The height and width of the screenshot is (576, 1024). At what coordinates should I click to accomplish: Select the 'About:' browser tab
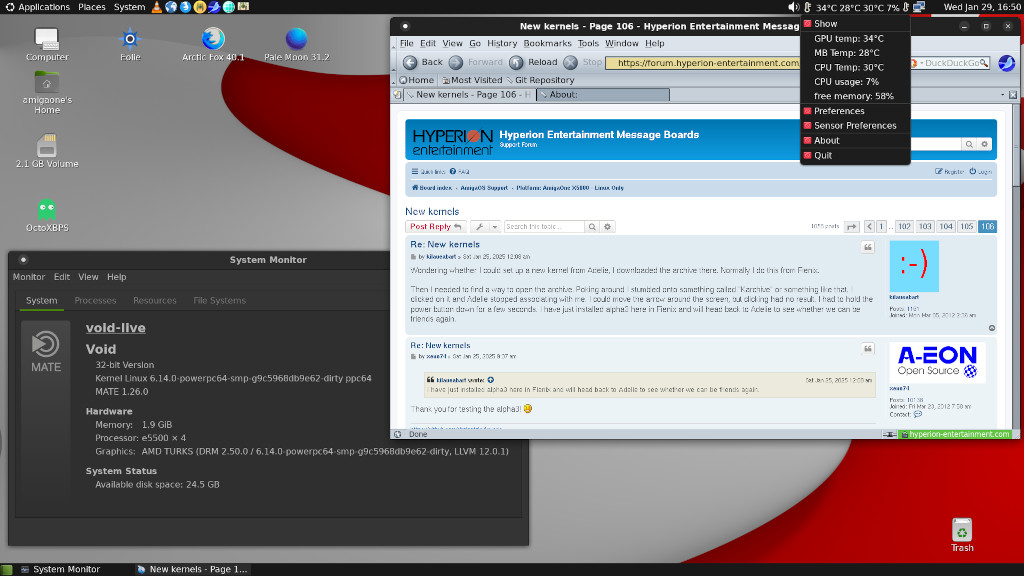tap(603, 95)
